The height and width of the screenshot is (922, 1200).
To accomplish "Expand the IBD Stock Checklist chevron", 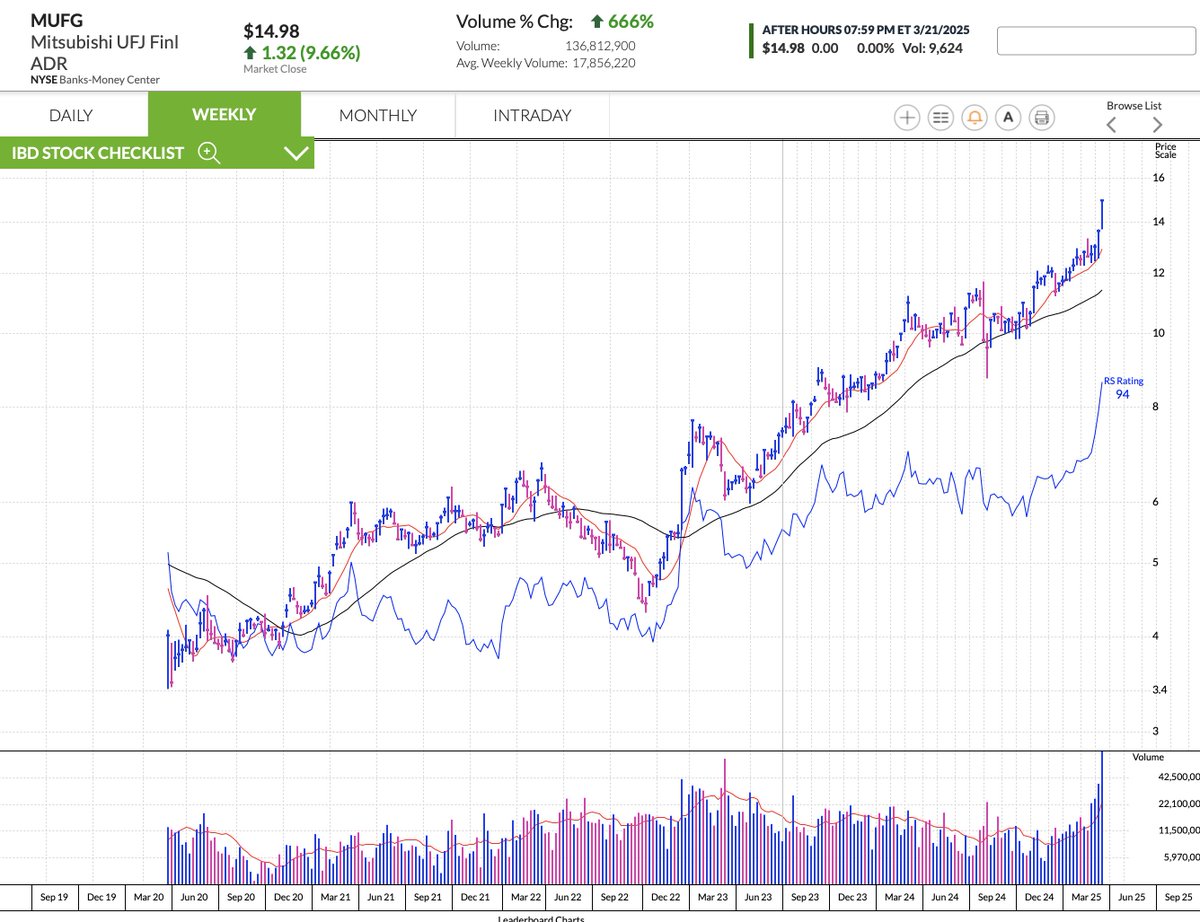I will [x=296, y=153].
